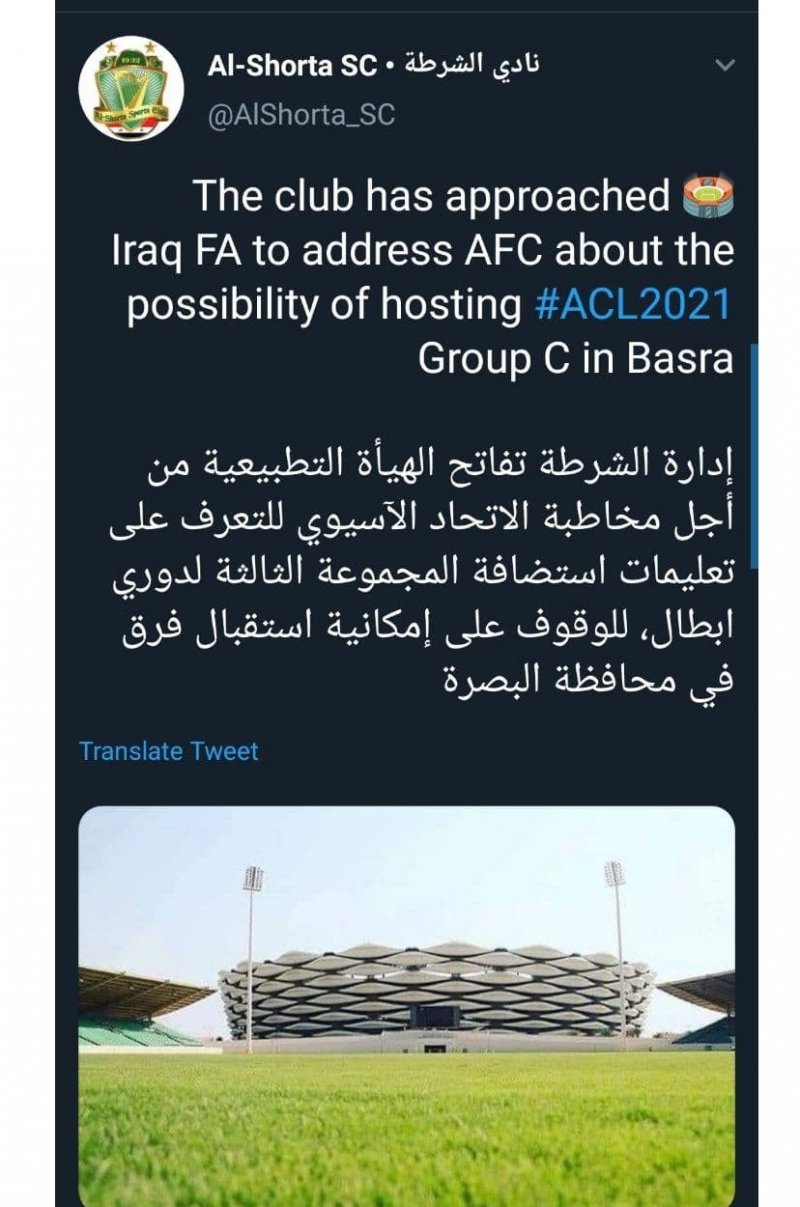
Task: Click "The club has approached" text line
Action: [430, 197]
